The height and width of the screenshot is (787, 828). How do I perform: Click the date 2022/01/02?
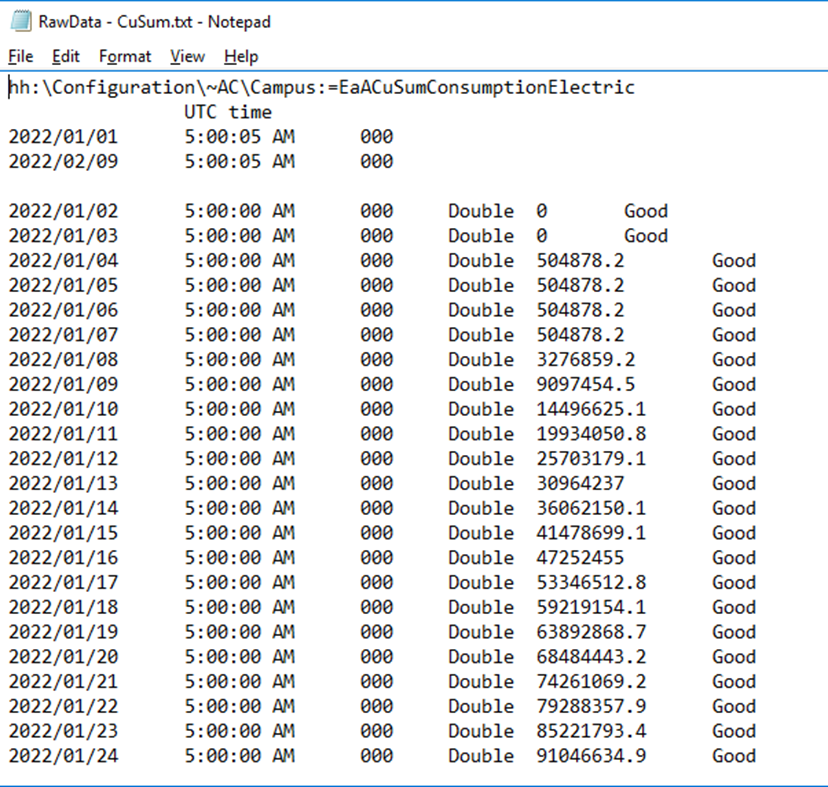(x=63, y=211)
